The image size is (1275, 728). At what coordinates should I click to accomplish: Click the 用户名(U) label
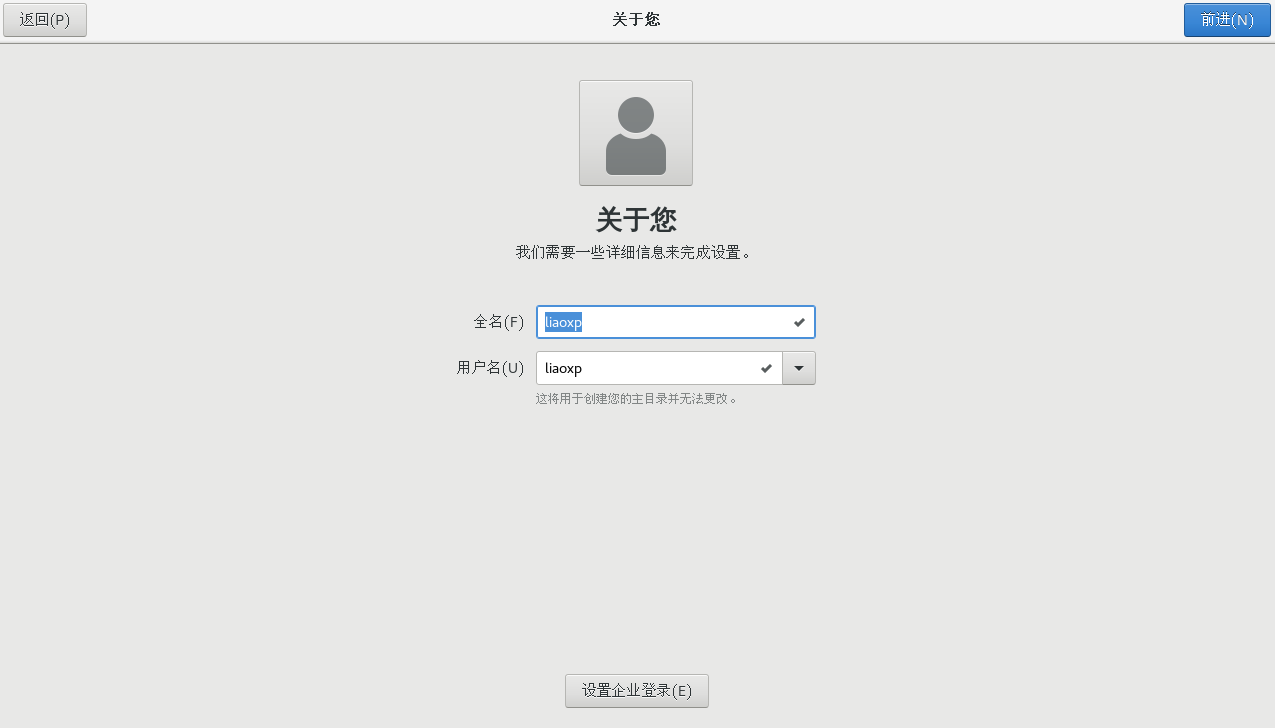pyautogui.click(x=490, y=368)
